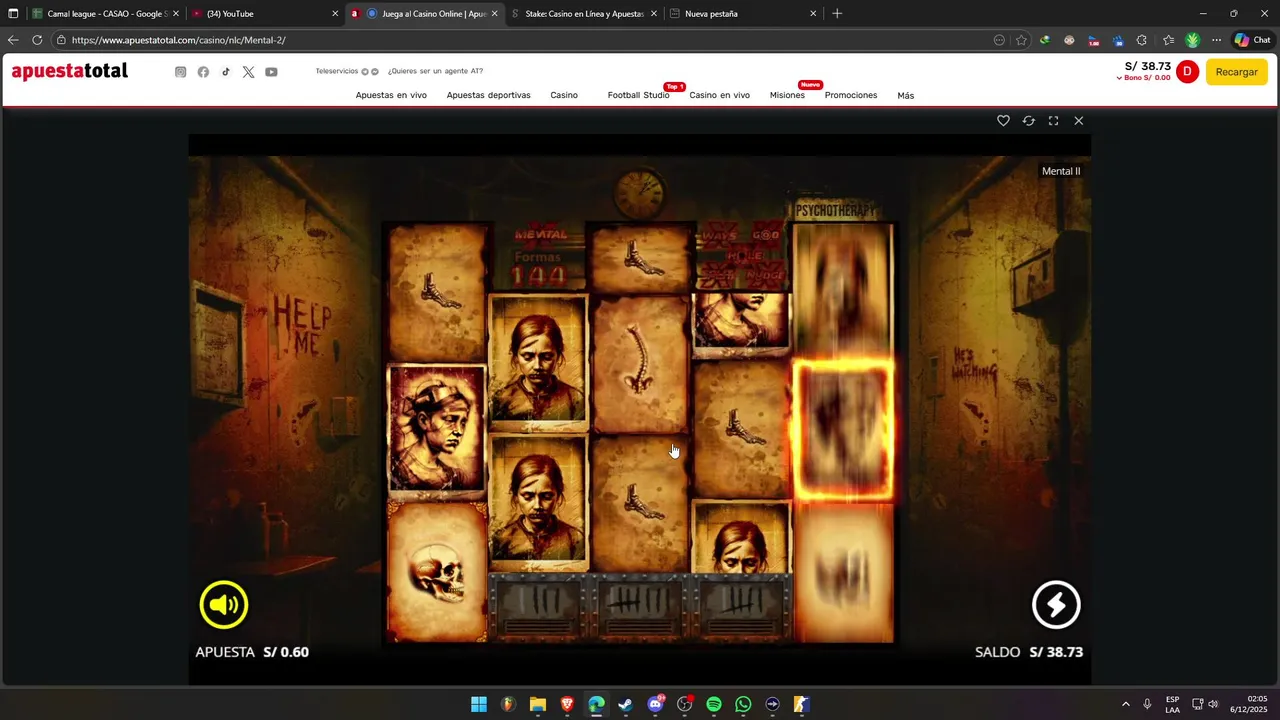The width and height of the screenshot is (1280, 720).
Task: Open the Instagram link in site header
Action: pos(180,72)
